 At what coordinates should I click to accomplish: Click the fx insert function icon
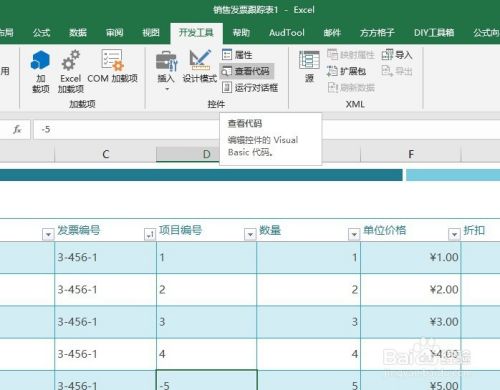pyautogui.click(x=17, y=129)
